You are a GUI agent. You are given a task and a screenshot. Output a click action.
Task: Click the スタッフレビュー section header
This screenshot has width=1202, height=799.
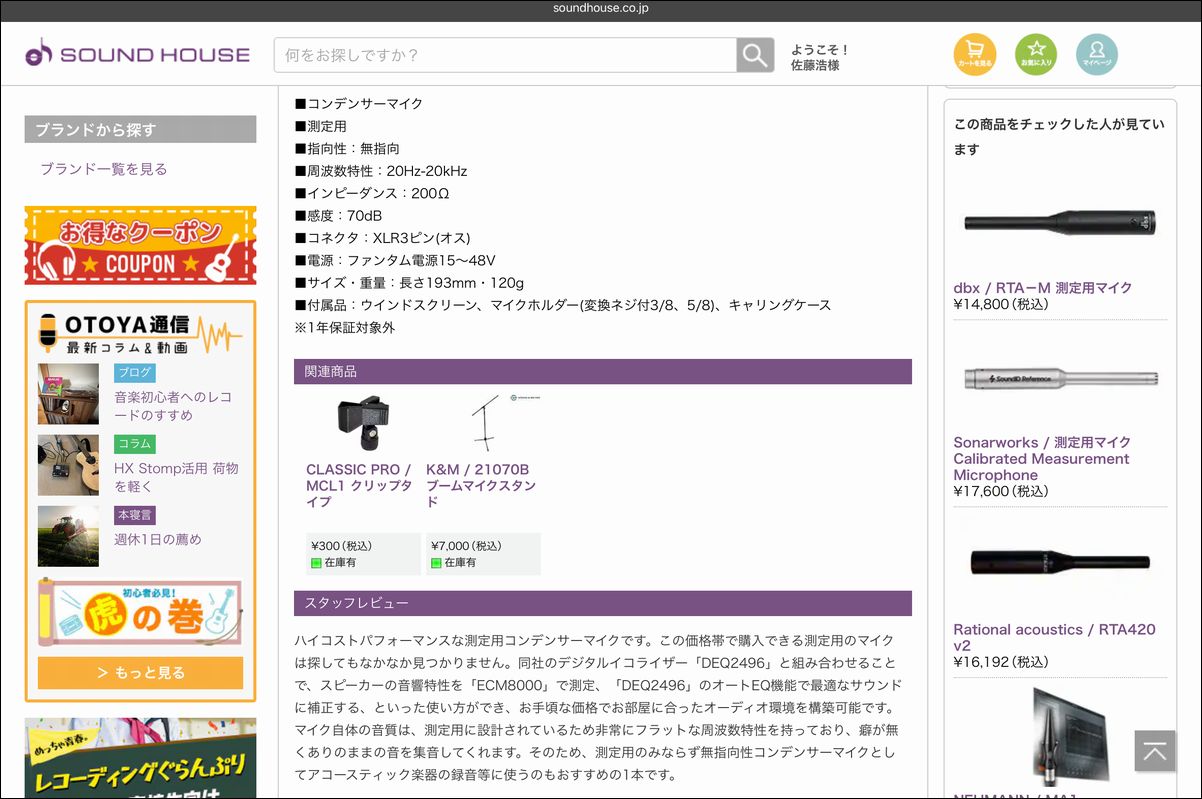[x=603, y=604]
